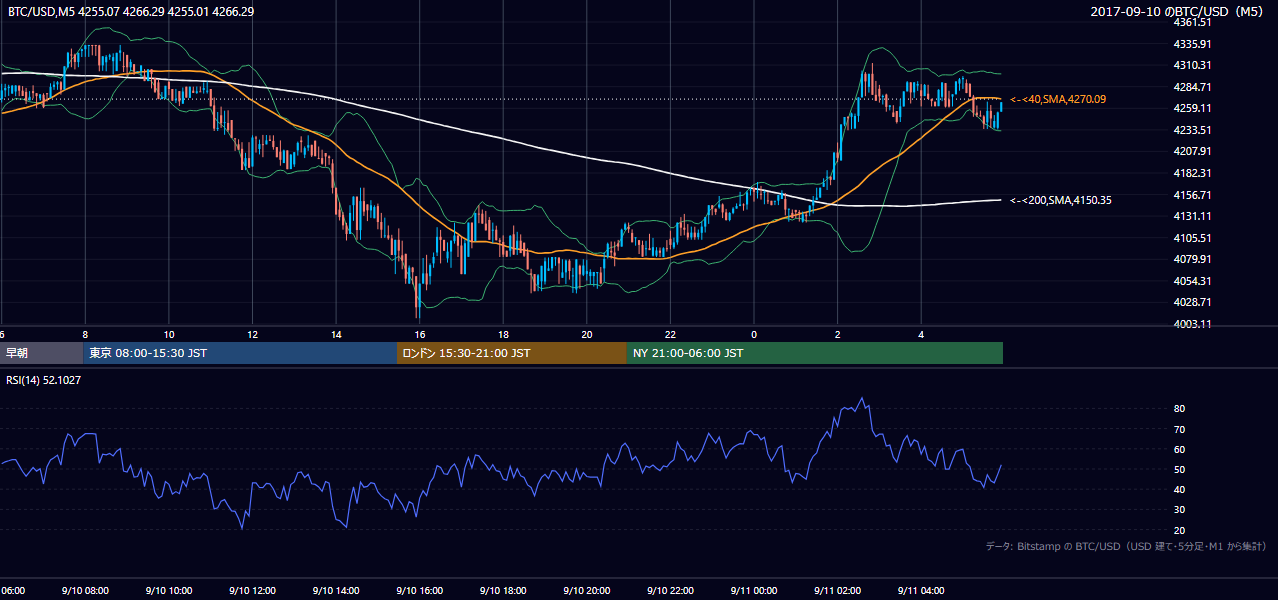Click hour tick 12 under the price chart
Viewport: 1278px width, 600px height.
[252, 335]
